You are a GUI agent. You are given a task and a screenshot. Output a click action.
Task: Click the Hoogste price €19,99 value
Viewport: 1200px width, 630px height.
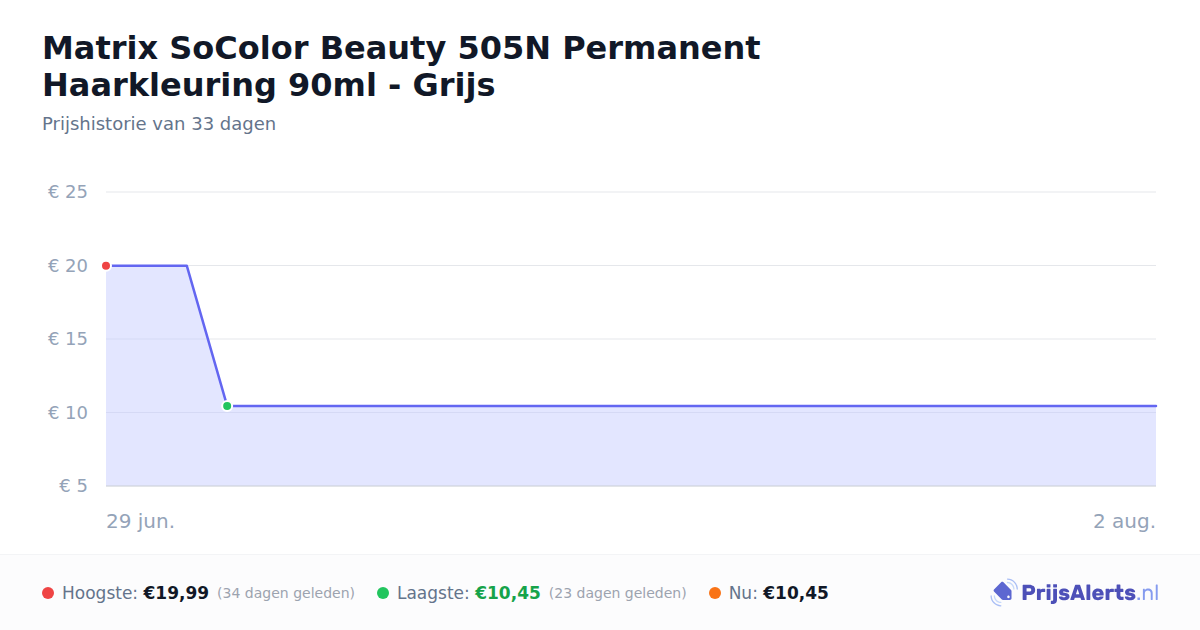(176, 593)
